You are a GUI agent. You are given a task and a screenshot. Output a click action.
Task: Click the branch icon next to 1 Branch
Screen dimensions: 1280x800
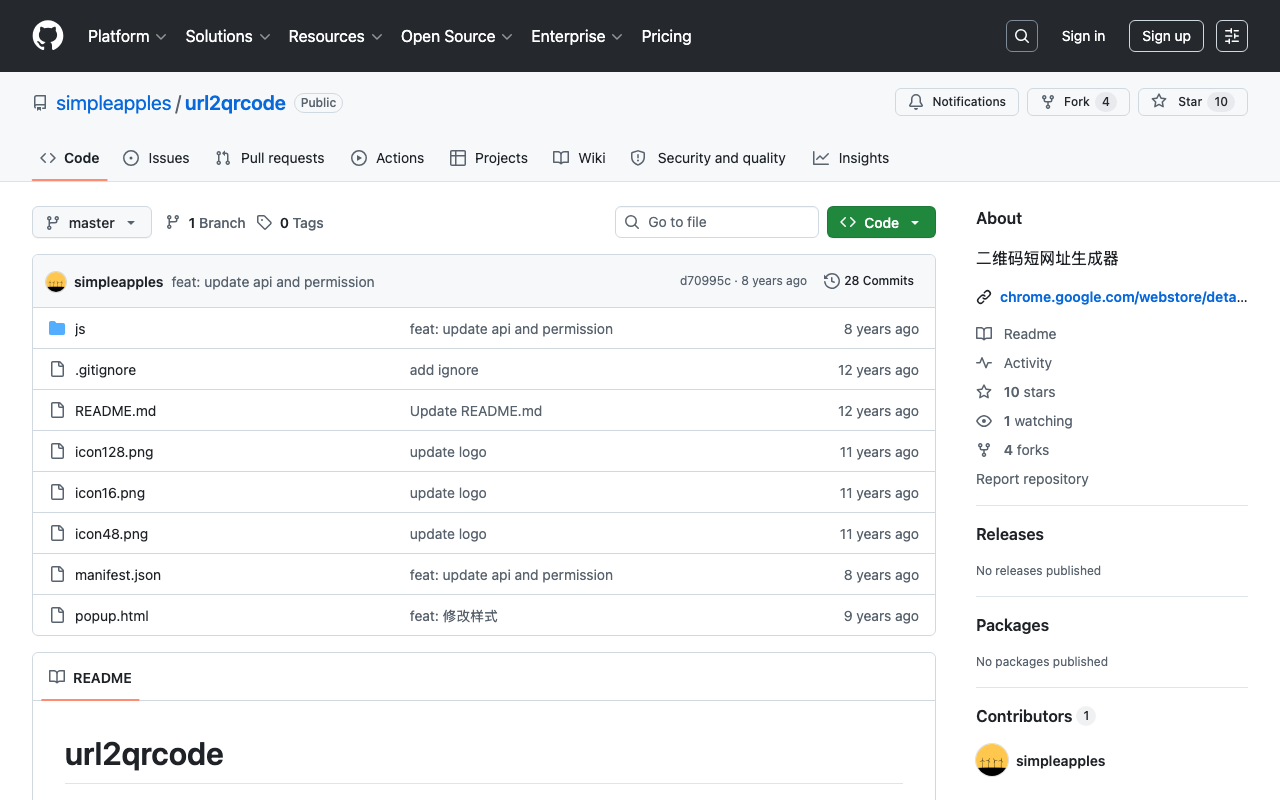click(173, 222)
